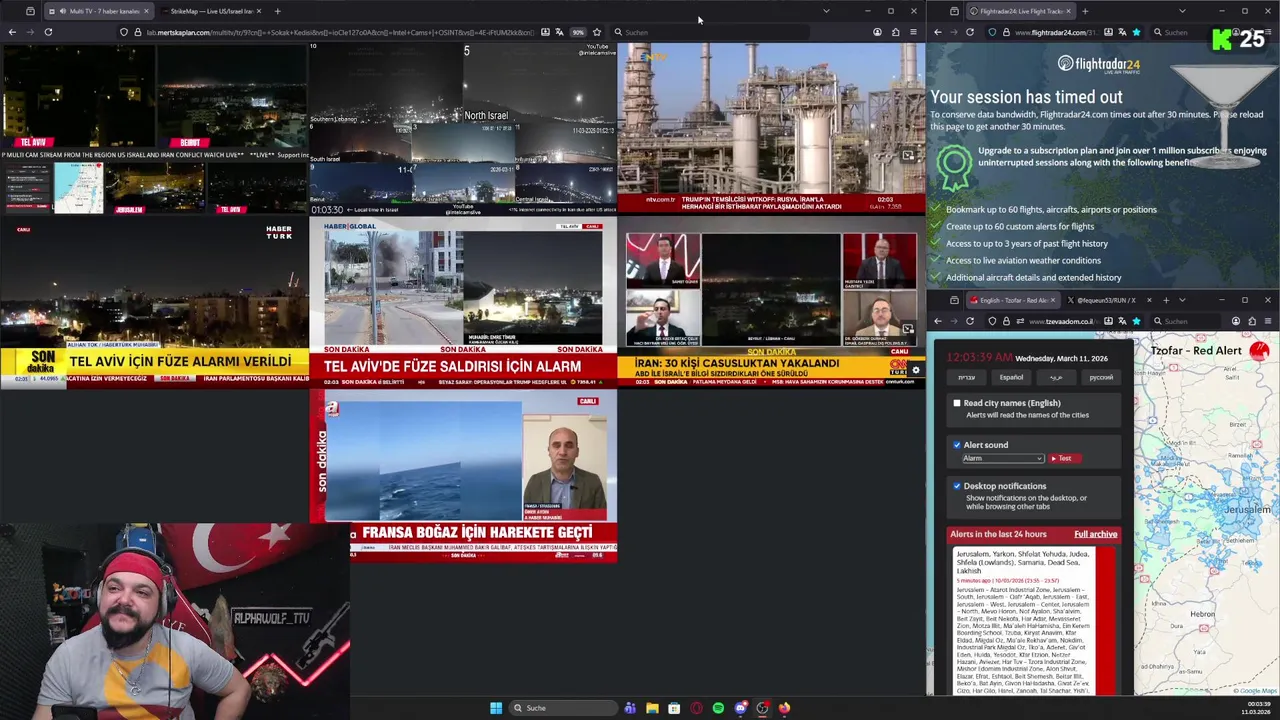Select the A Haber sea footage stream

tap(463, 475)
